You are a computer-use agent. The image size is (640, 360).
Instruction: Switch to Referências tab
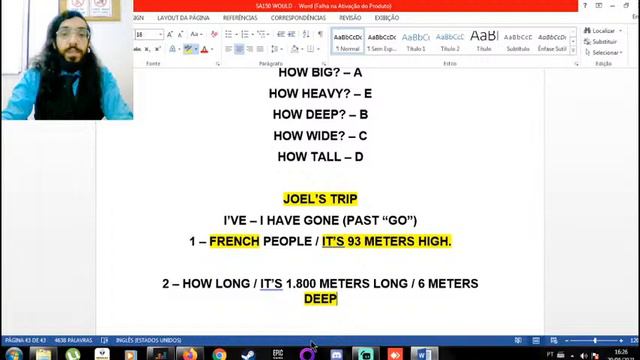(x=240, y=18)
